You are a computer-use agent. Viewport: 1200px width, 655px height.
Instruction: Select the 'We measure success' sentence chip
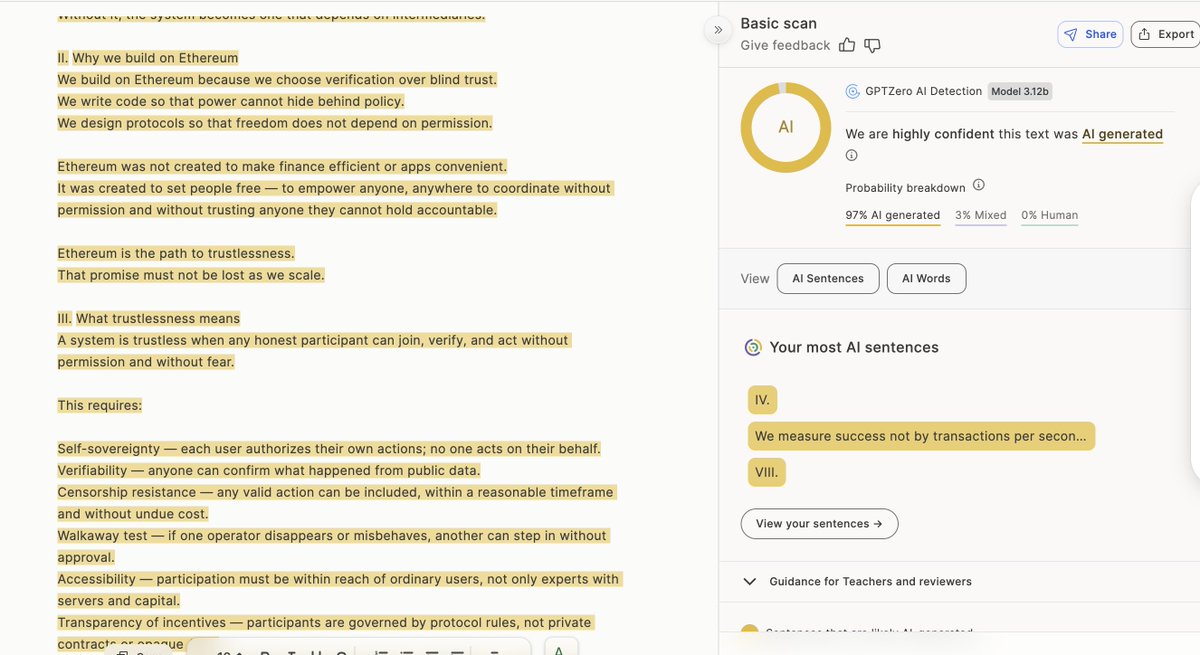921,436
